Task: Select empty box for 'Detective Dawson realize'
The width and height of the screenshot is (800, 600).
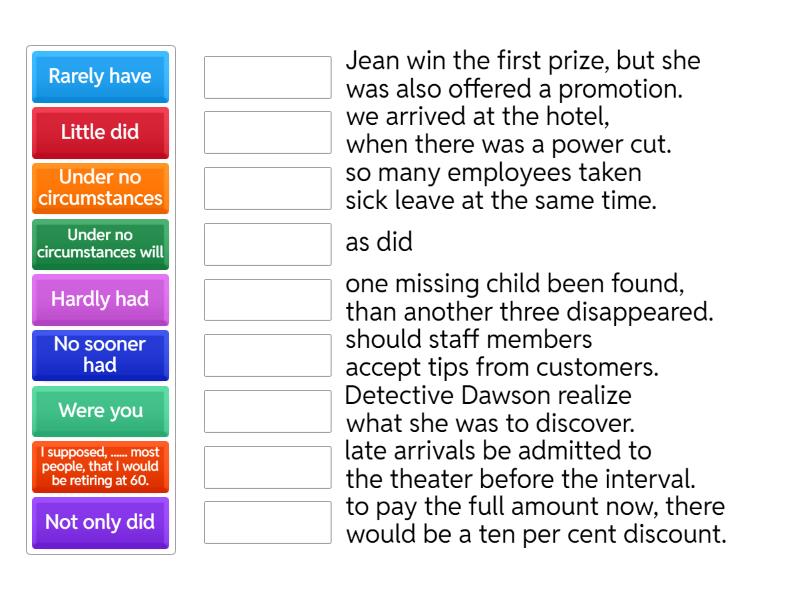Action: coord(267,411)
